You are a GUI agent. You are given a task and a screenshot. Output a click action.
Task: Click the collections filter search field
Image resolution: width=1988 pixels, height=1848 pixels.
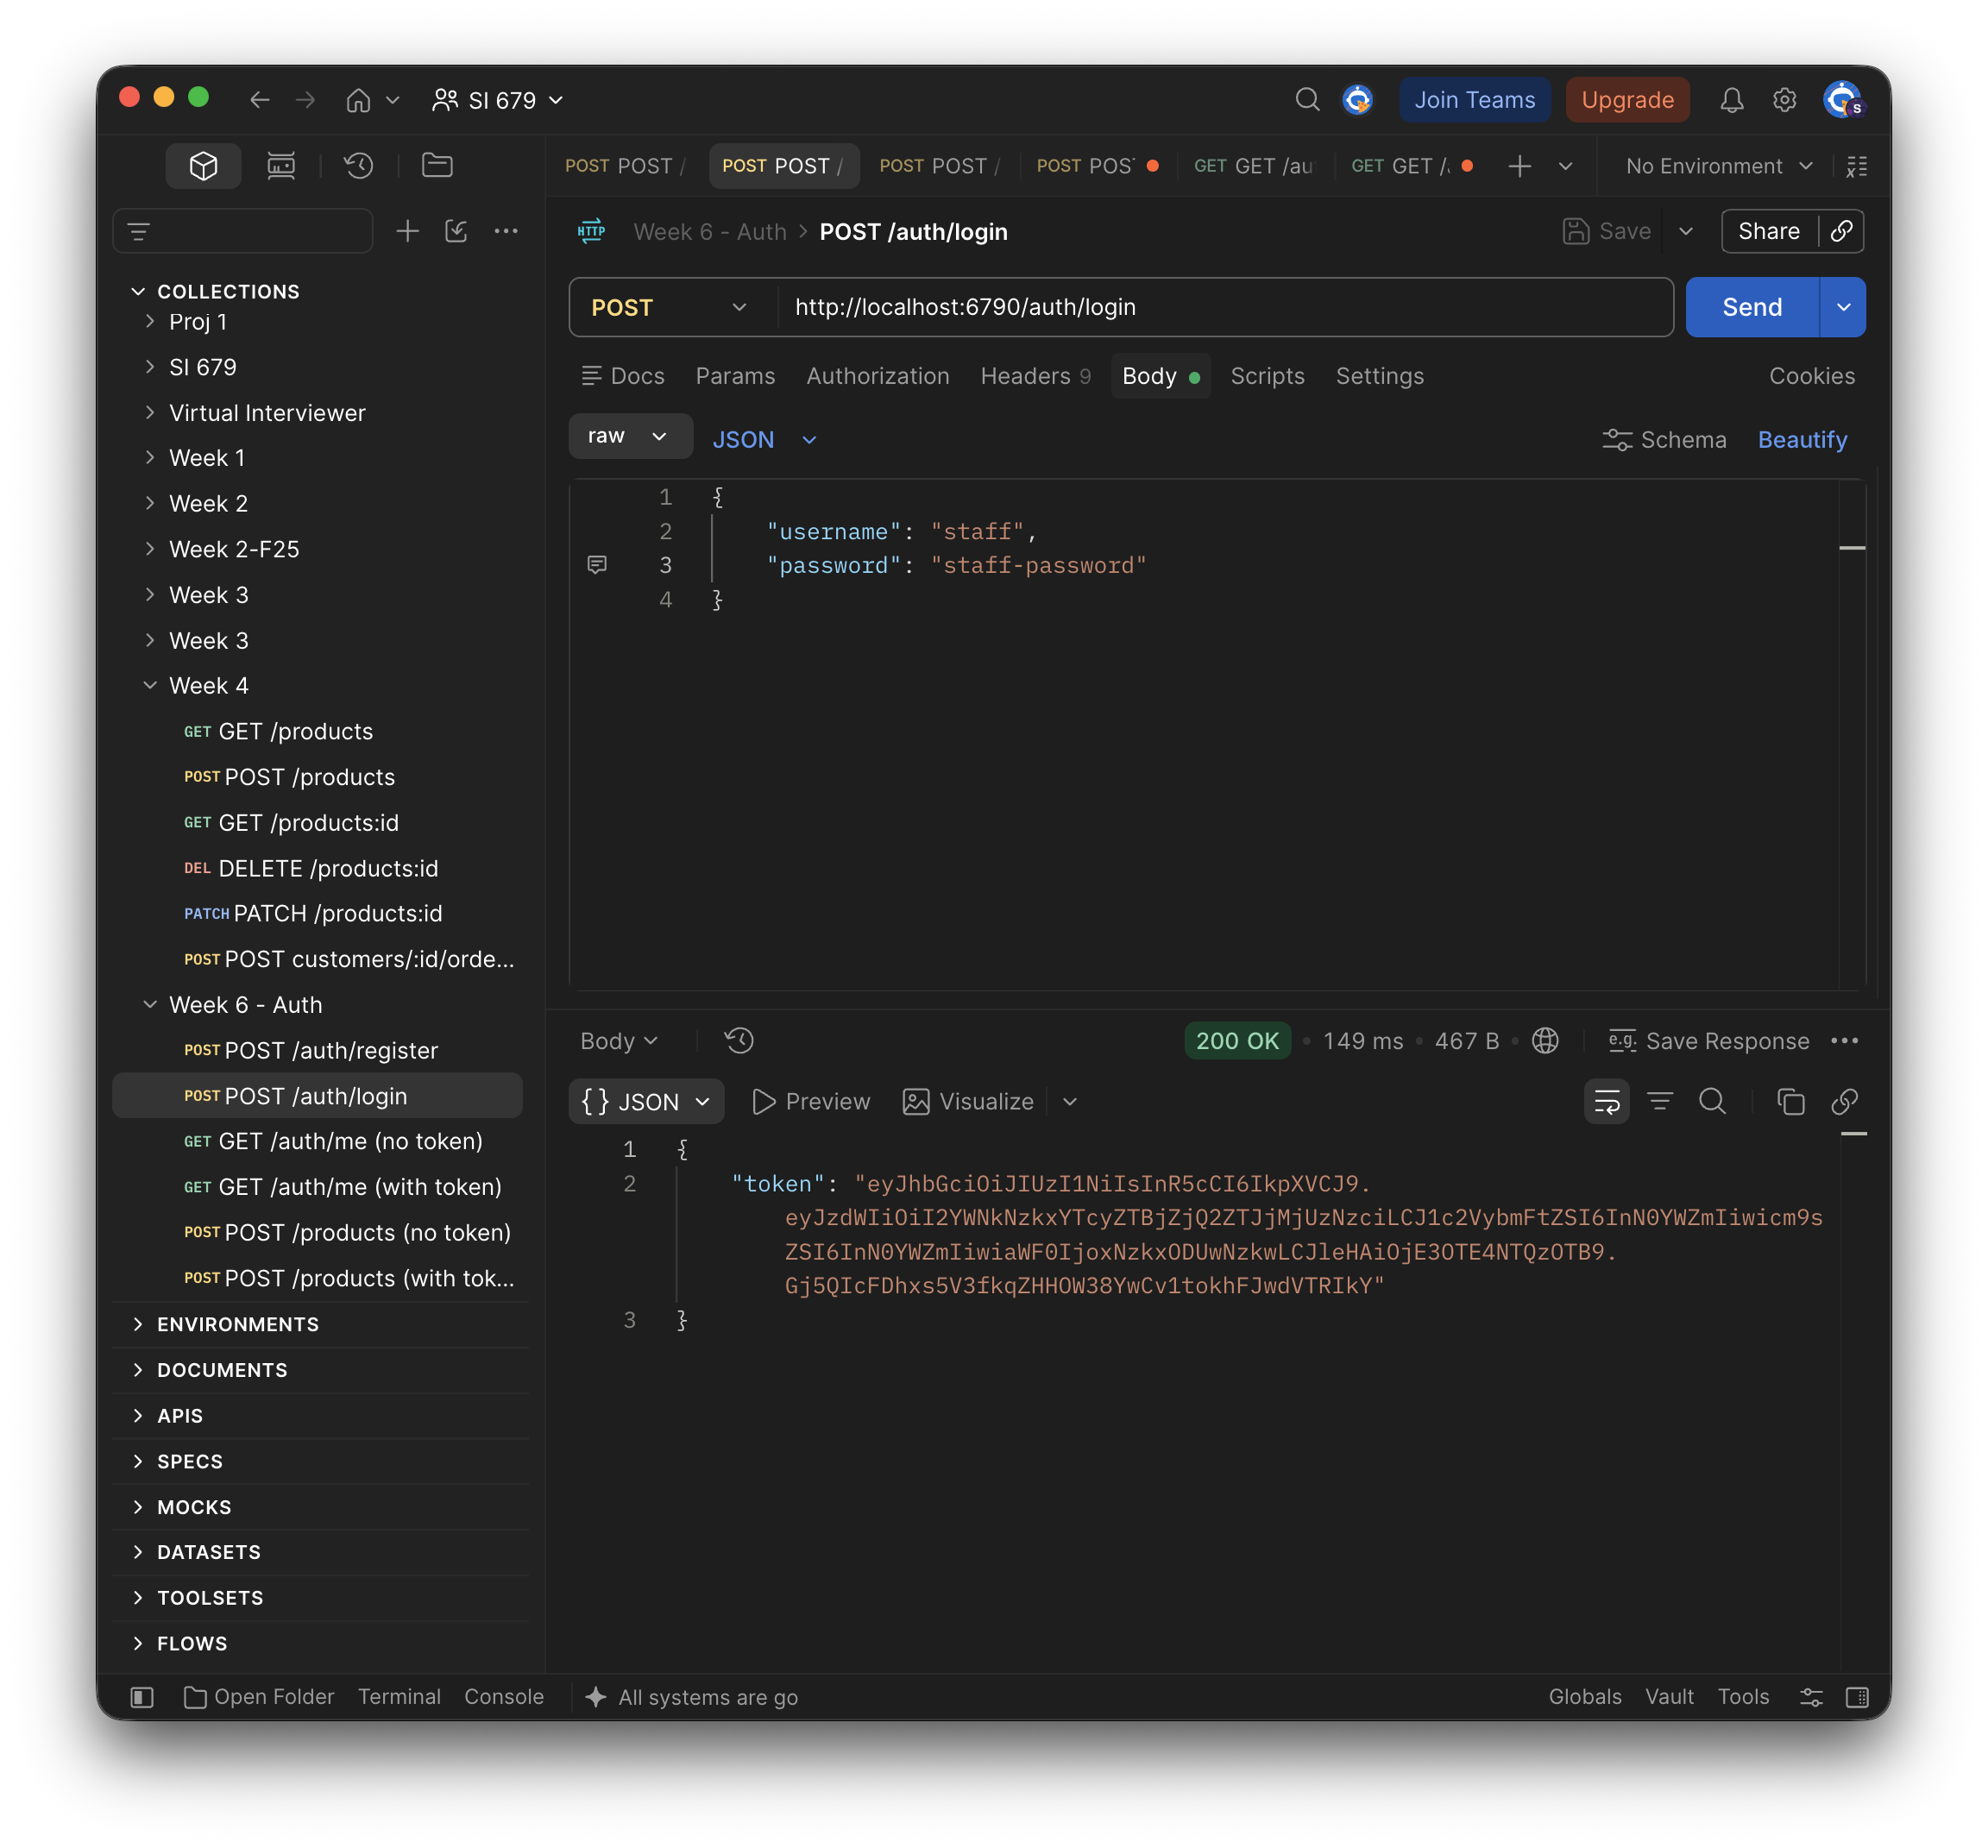[x=243, y=232]
